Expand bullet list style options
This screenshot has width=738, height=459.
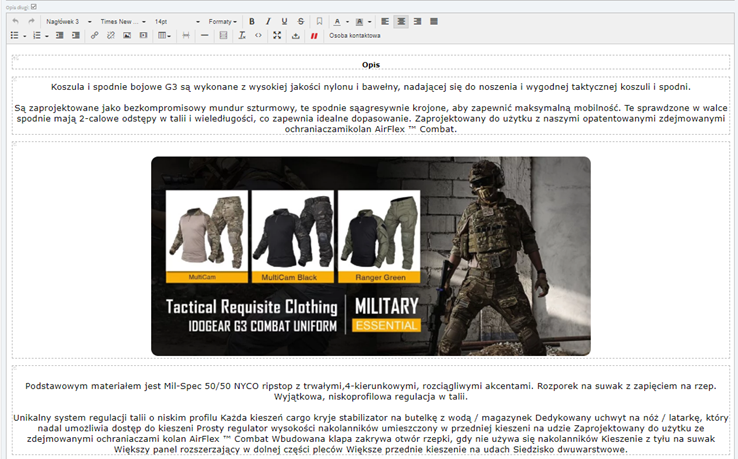[x=24, y=36]
